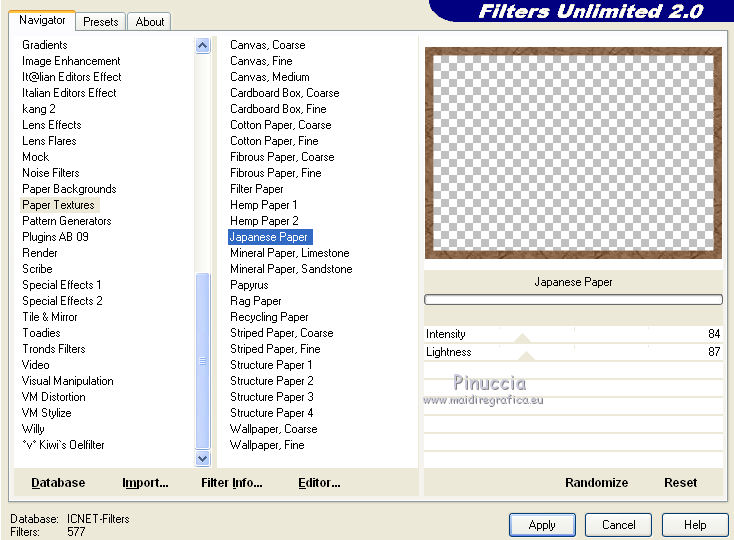The width and height of the screenshot is (734, 540).
Task: Select Noise Filters category
Action: click(x=51, y=173)
